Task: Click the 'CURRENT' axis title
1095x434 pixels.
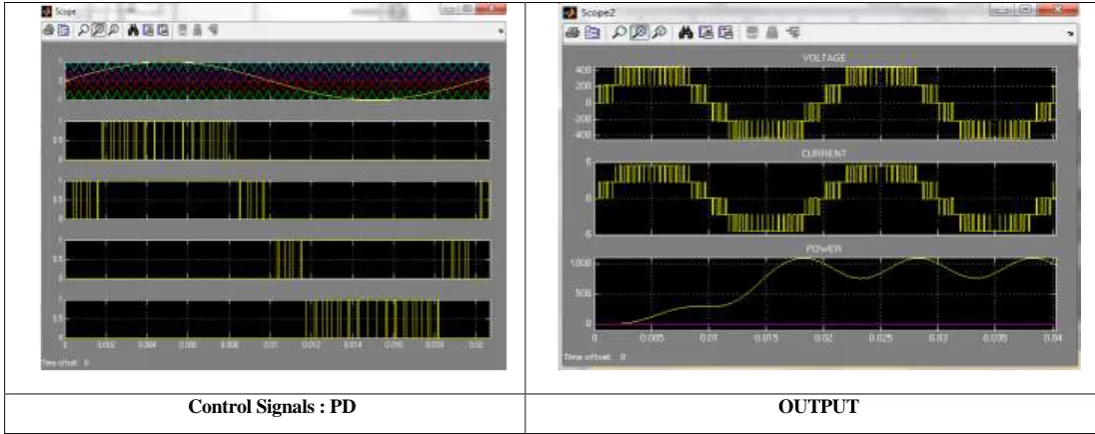Action: click(x=824, y=154)
